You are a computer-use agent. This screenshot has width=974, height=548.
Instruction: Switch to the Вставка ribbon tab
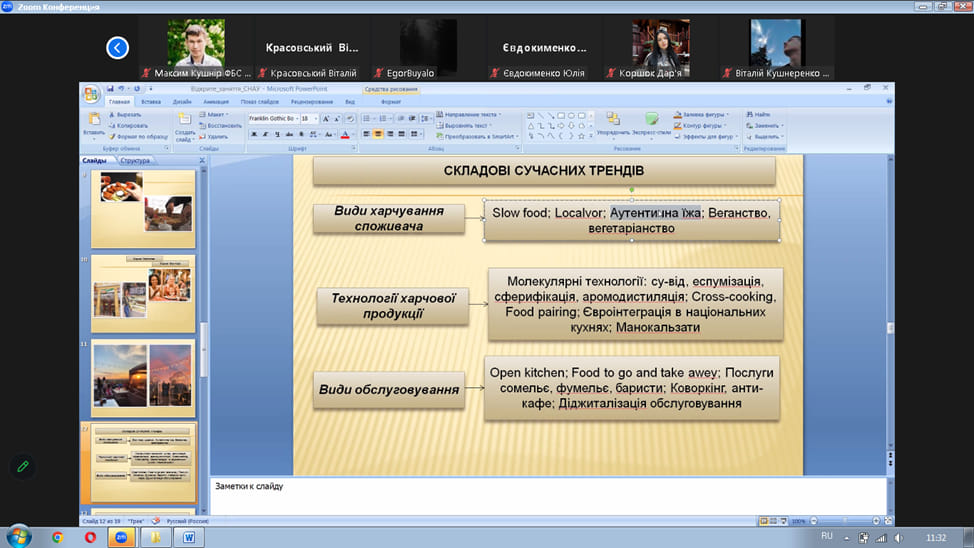(151, 102)
